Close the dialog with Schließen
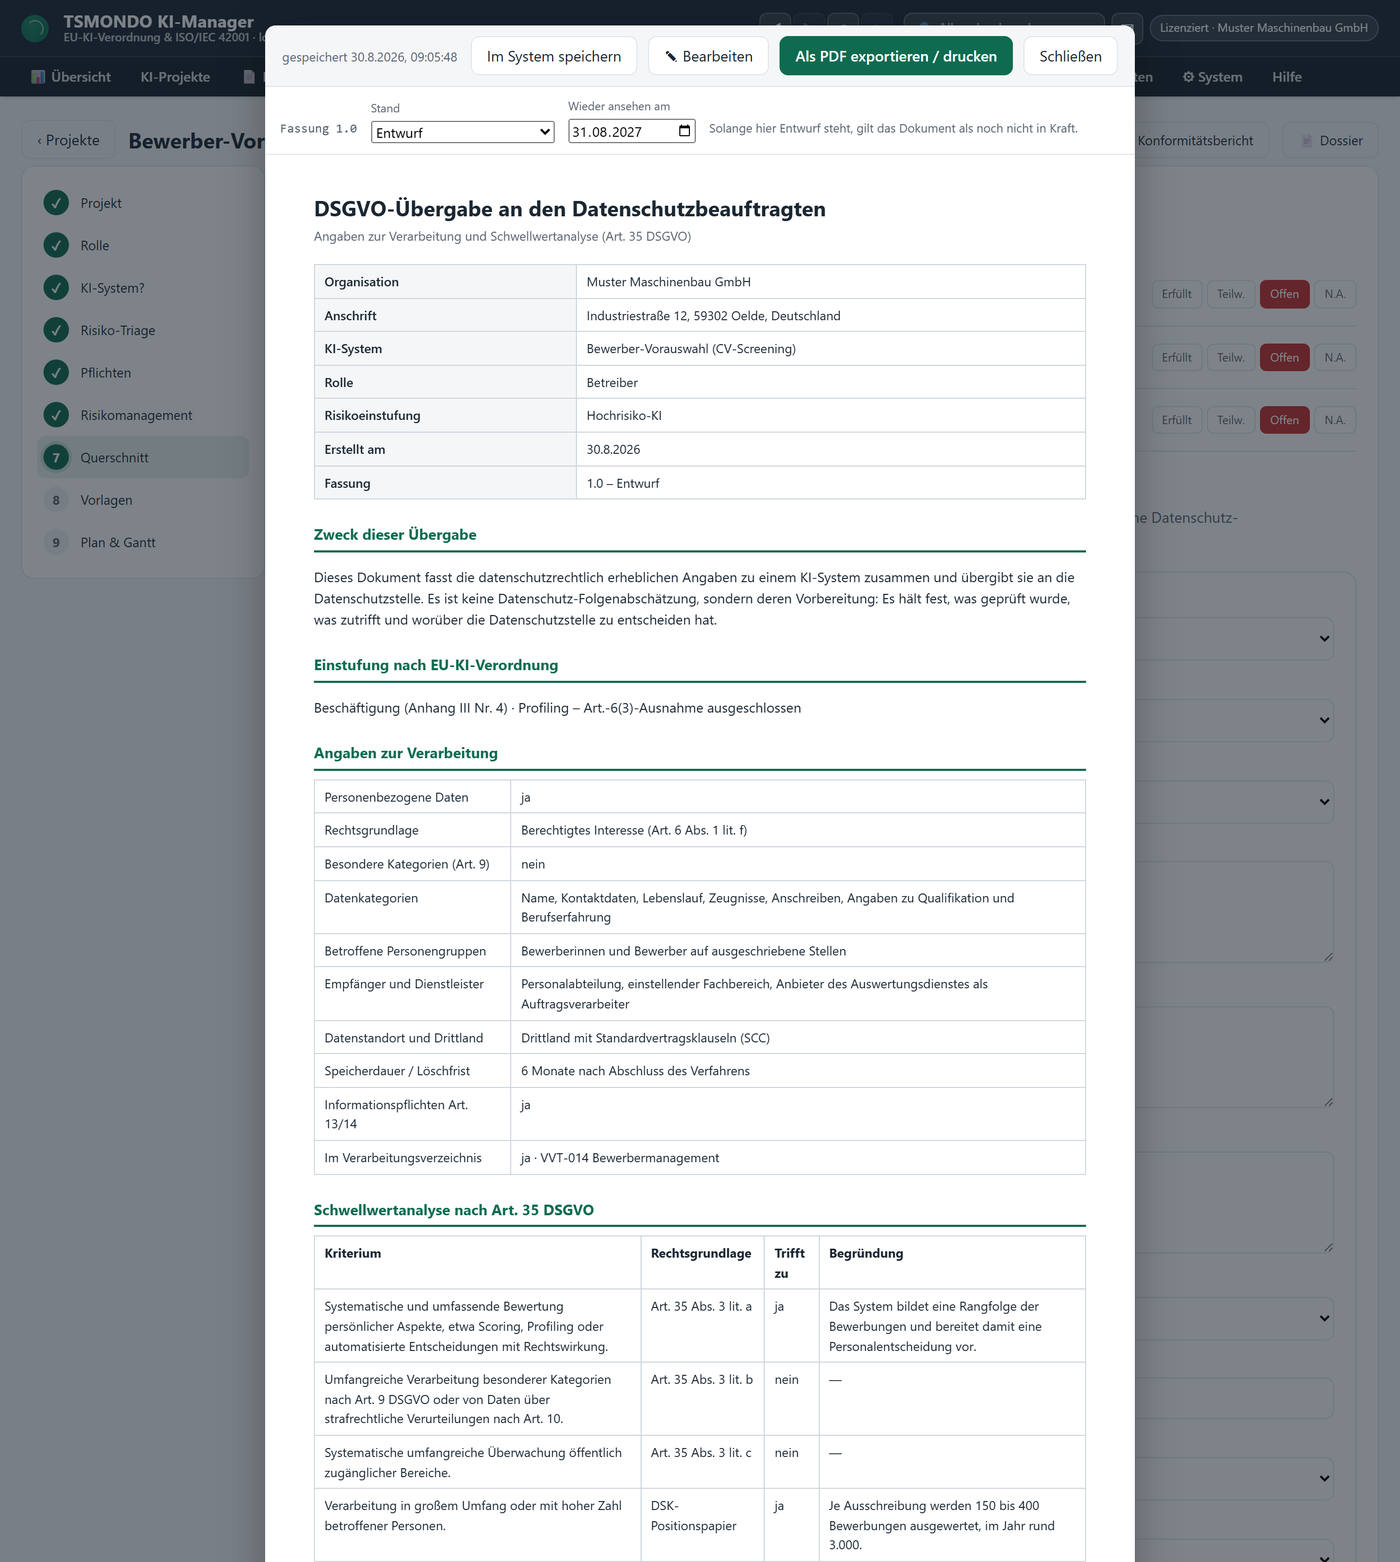The width and height of the screenshot is (1400, 1562). 1070,56
